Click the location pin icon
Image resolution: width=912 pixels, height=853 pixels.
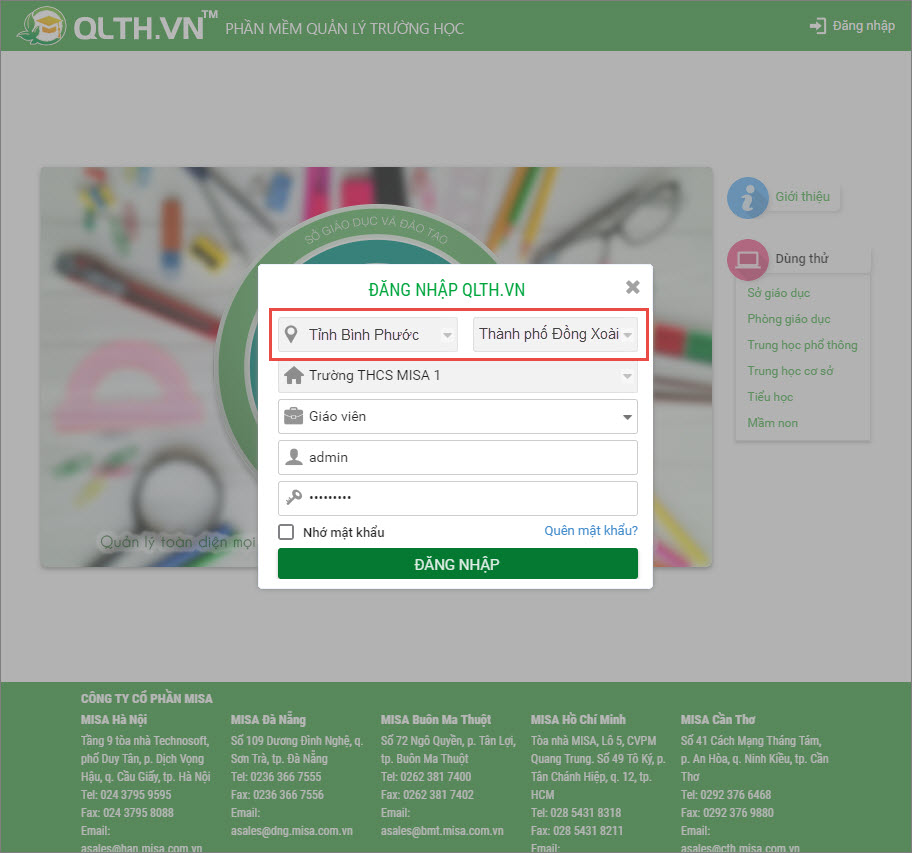[291, 334]
